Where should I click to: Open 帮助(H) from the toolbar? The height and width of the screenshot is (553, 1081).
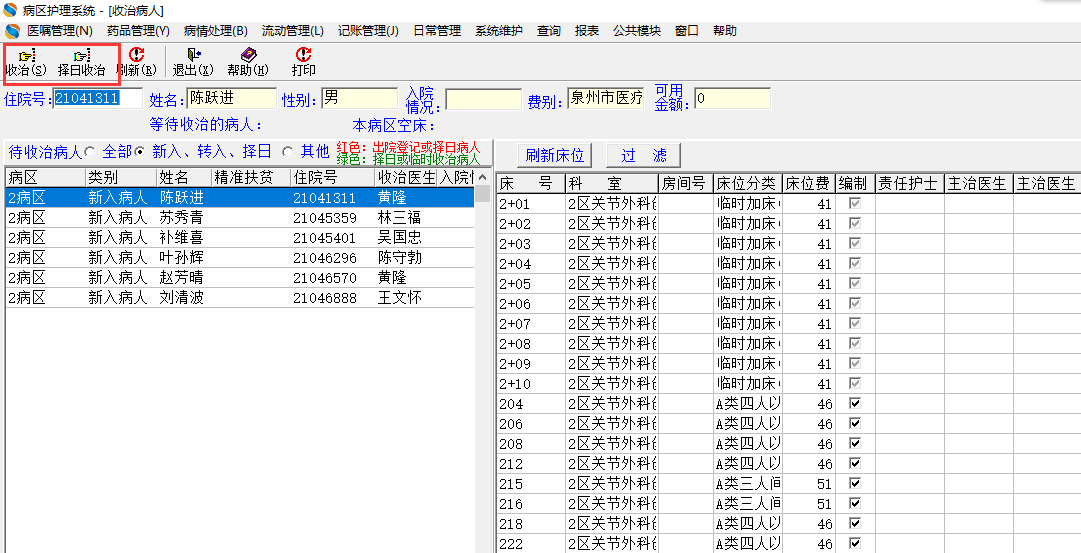248,62
